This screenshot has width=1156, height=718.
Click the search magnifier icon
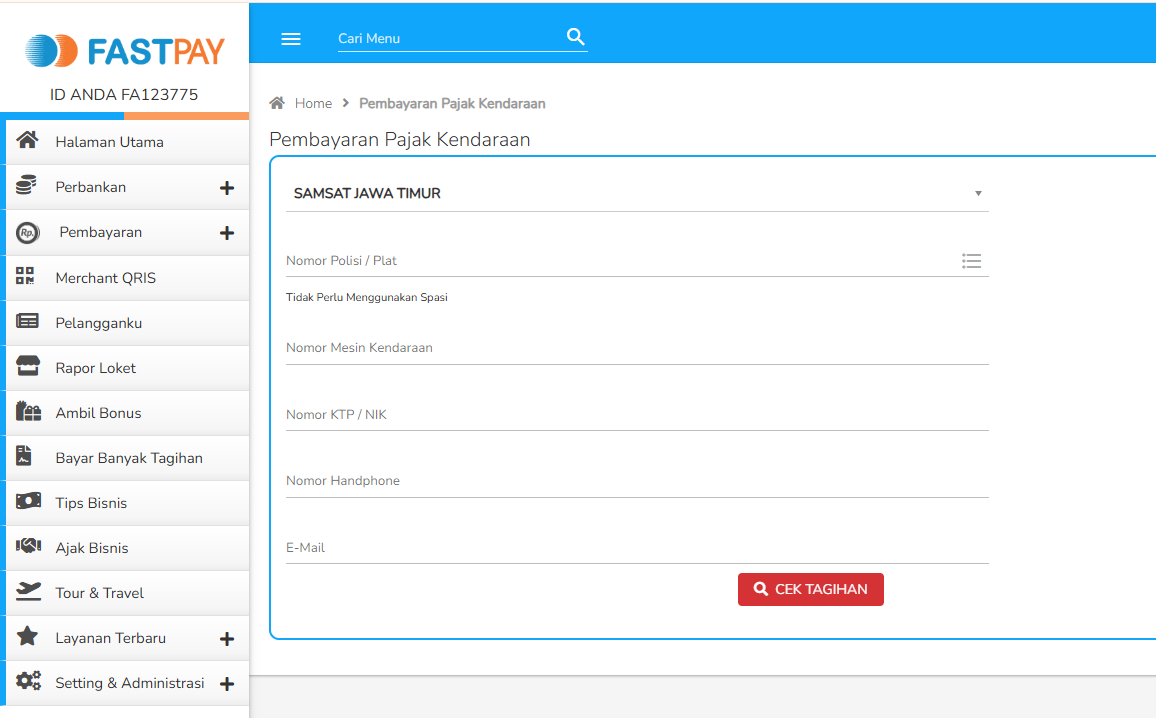point(575,36)
